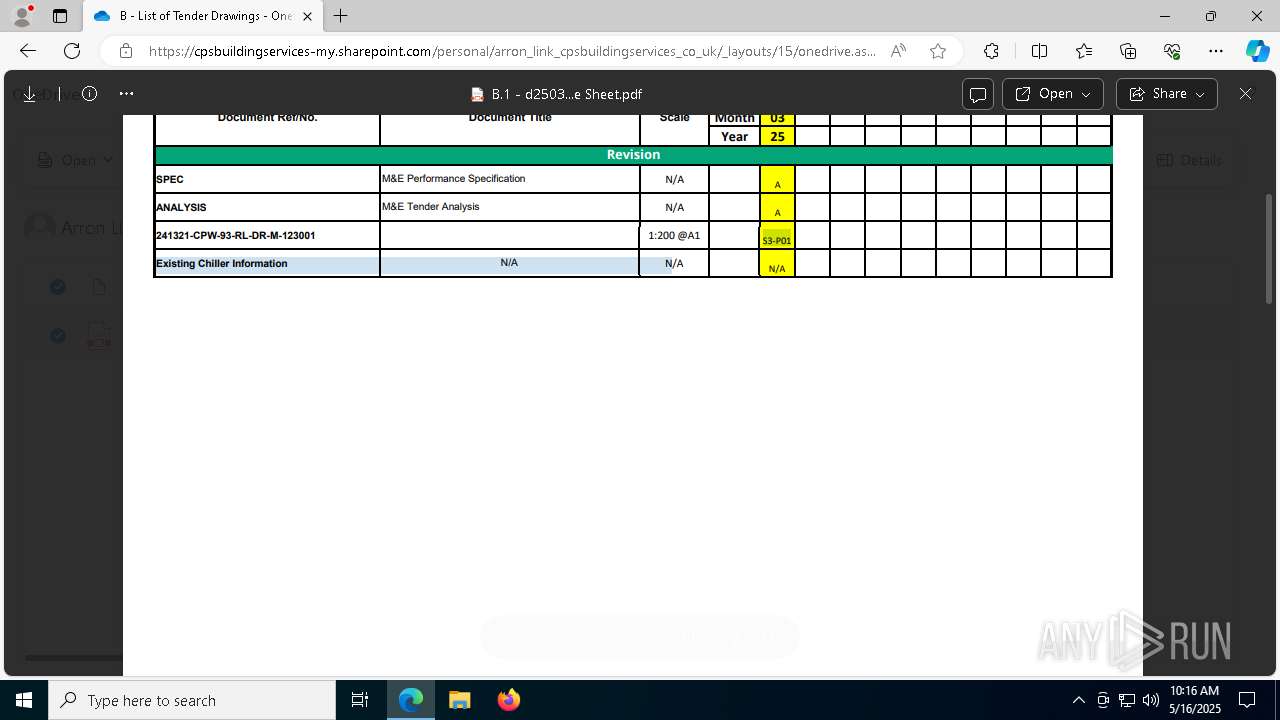This screenshot has height=720, width=1280.
Task: Open a new browser tab
Action: [341, 16]
